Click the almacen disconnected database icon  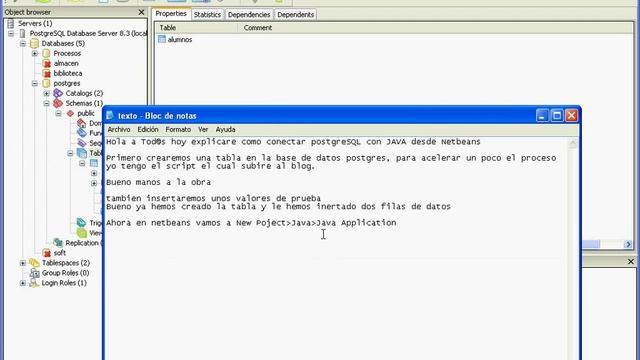pos(47,63)
